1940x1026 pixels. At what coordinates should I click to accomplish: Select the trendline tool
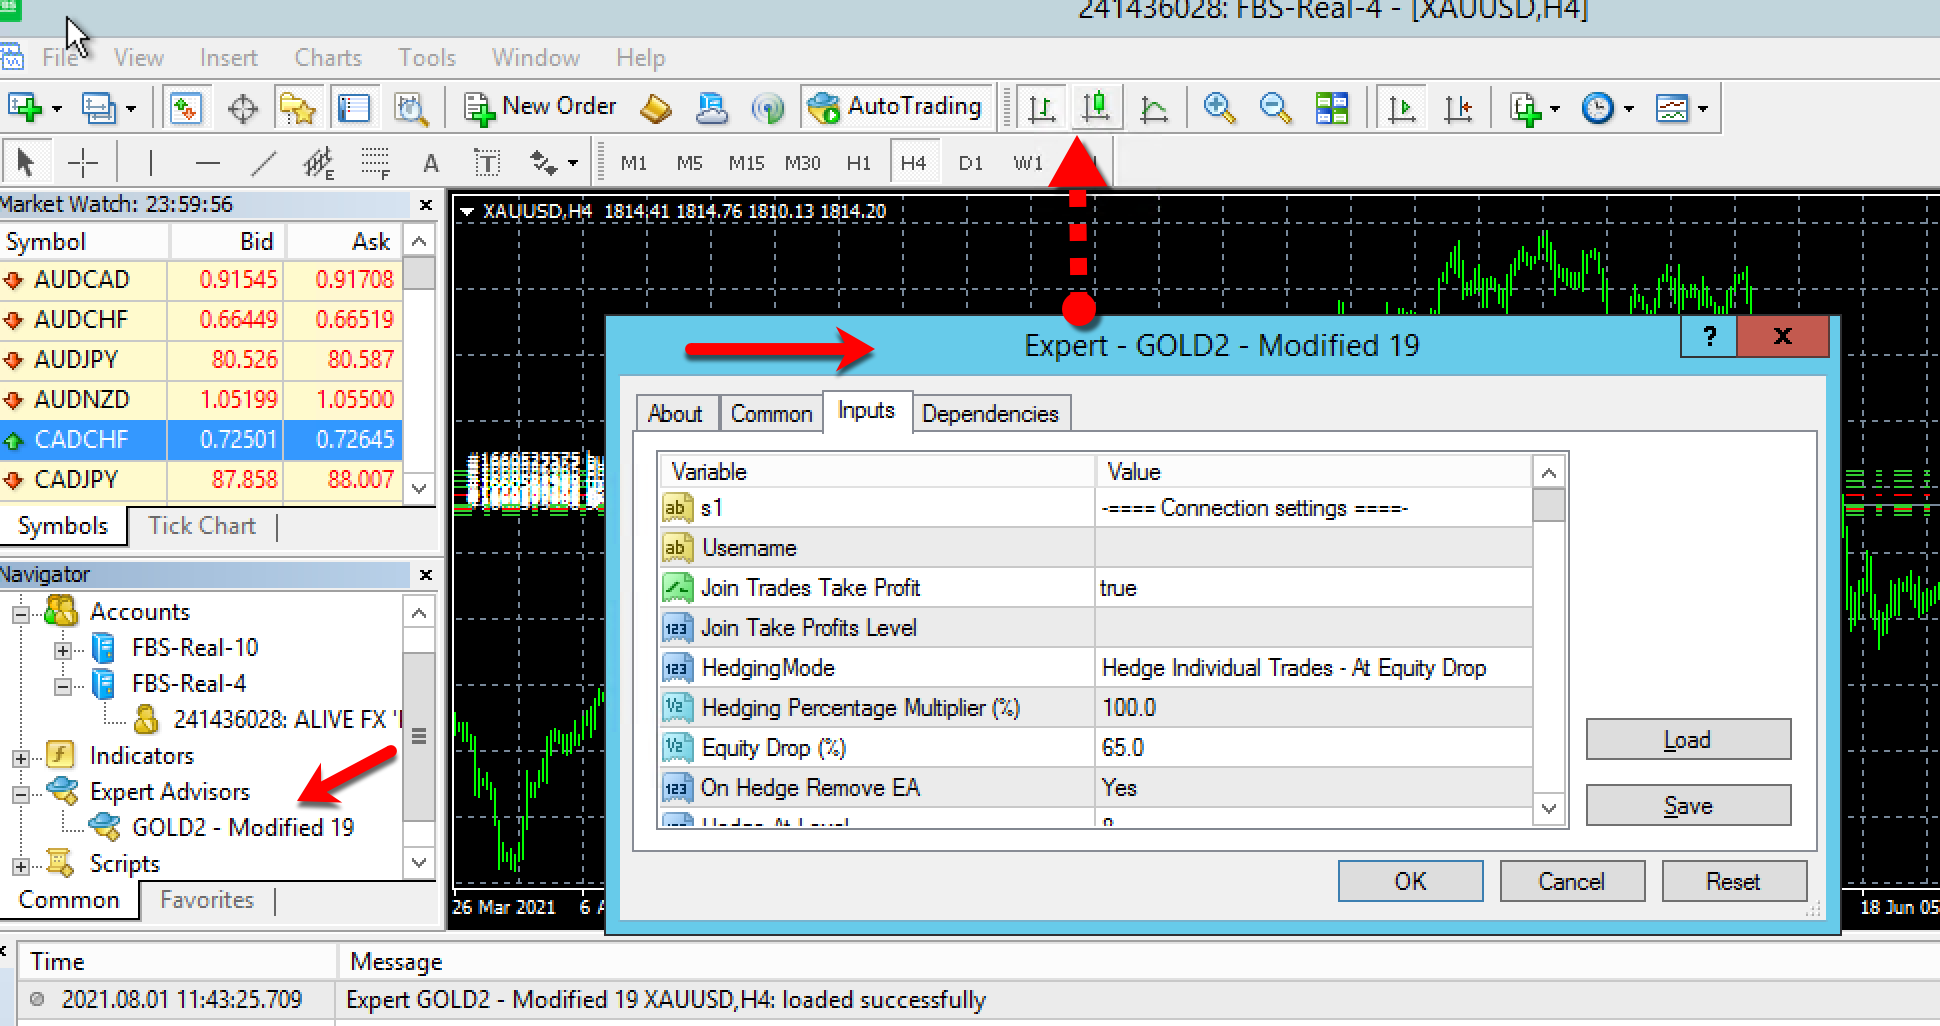263,162
